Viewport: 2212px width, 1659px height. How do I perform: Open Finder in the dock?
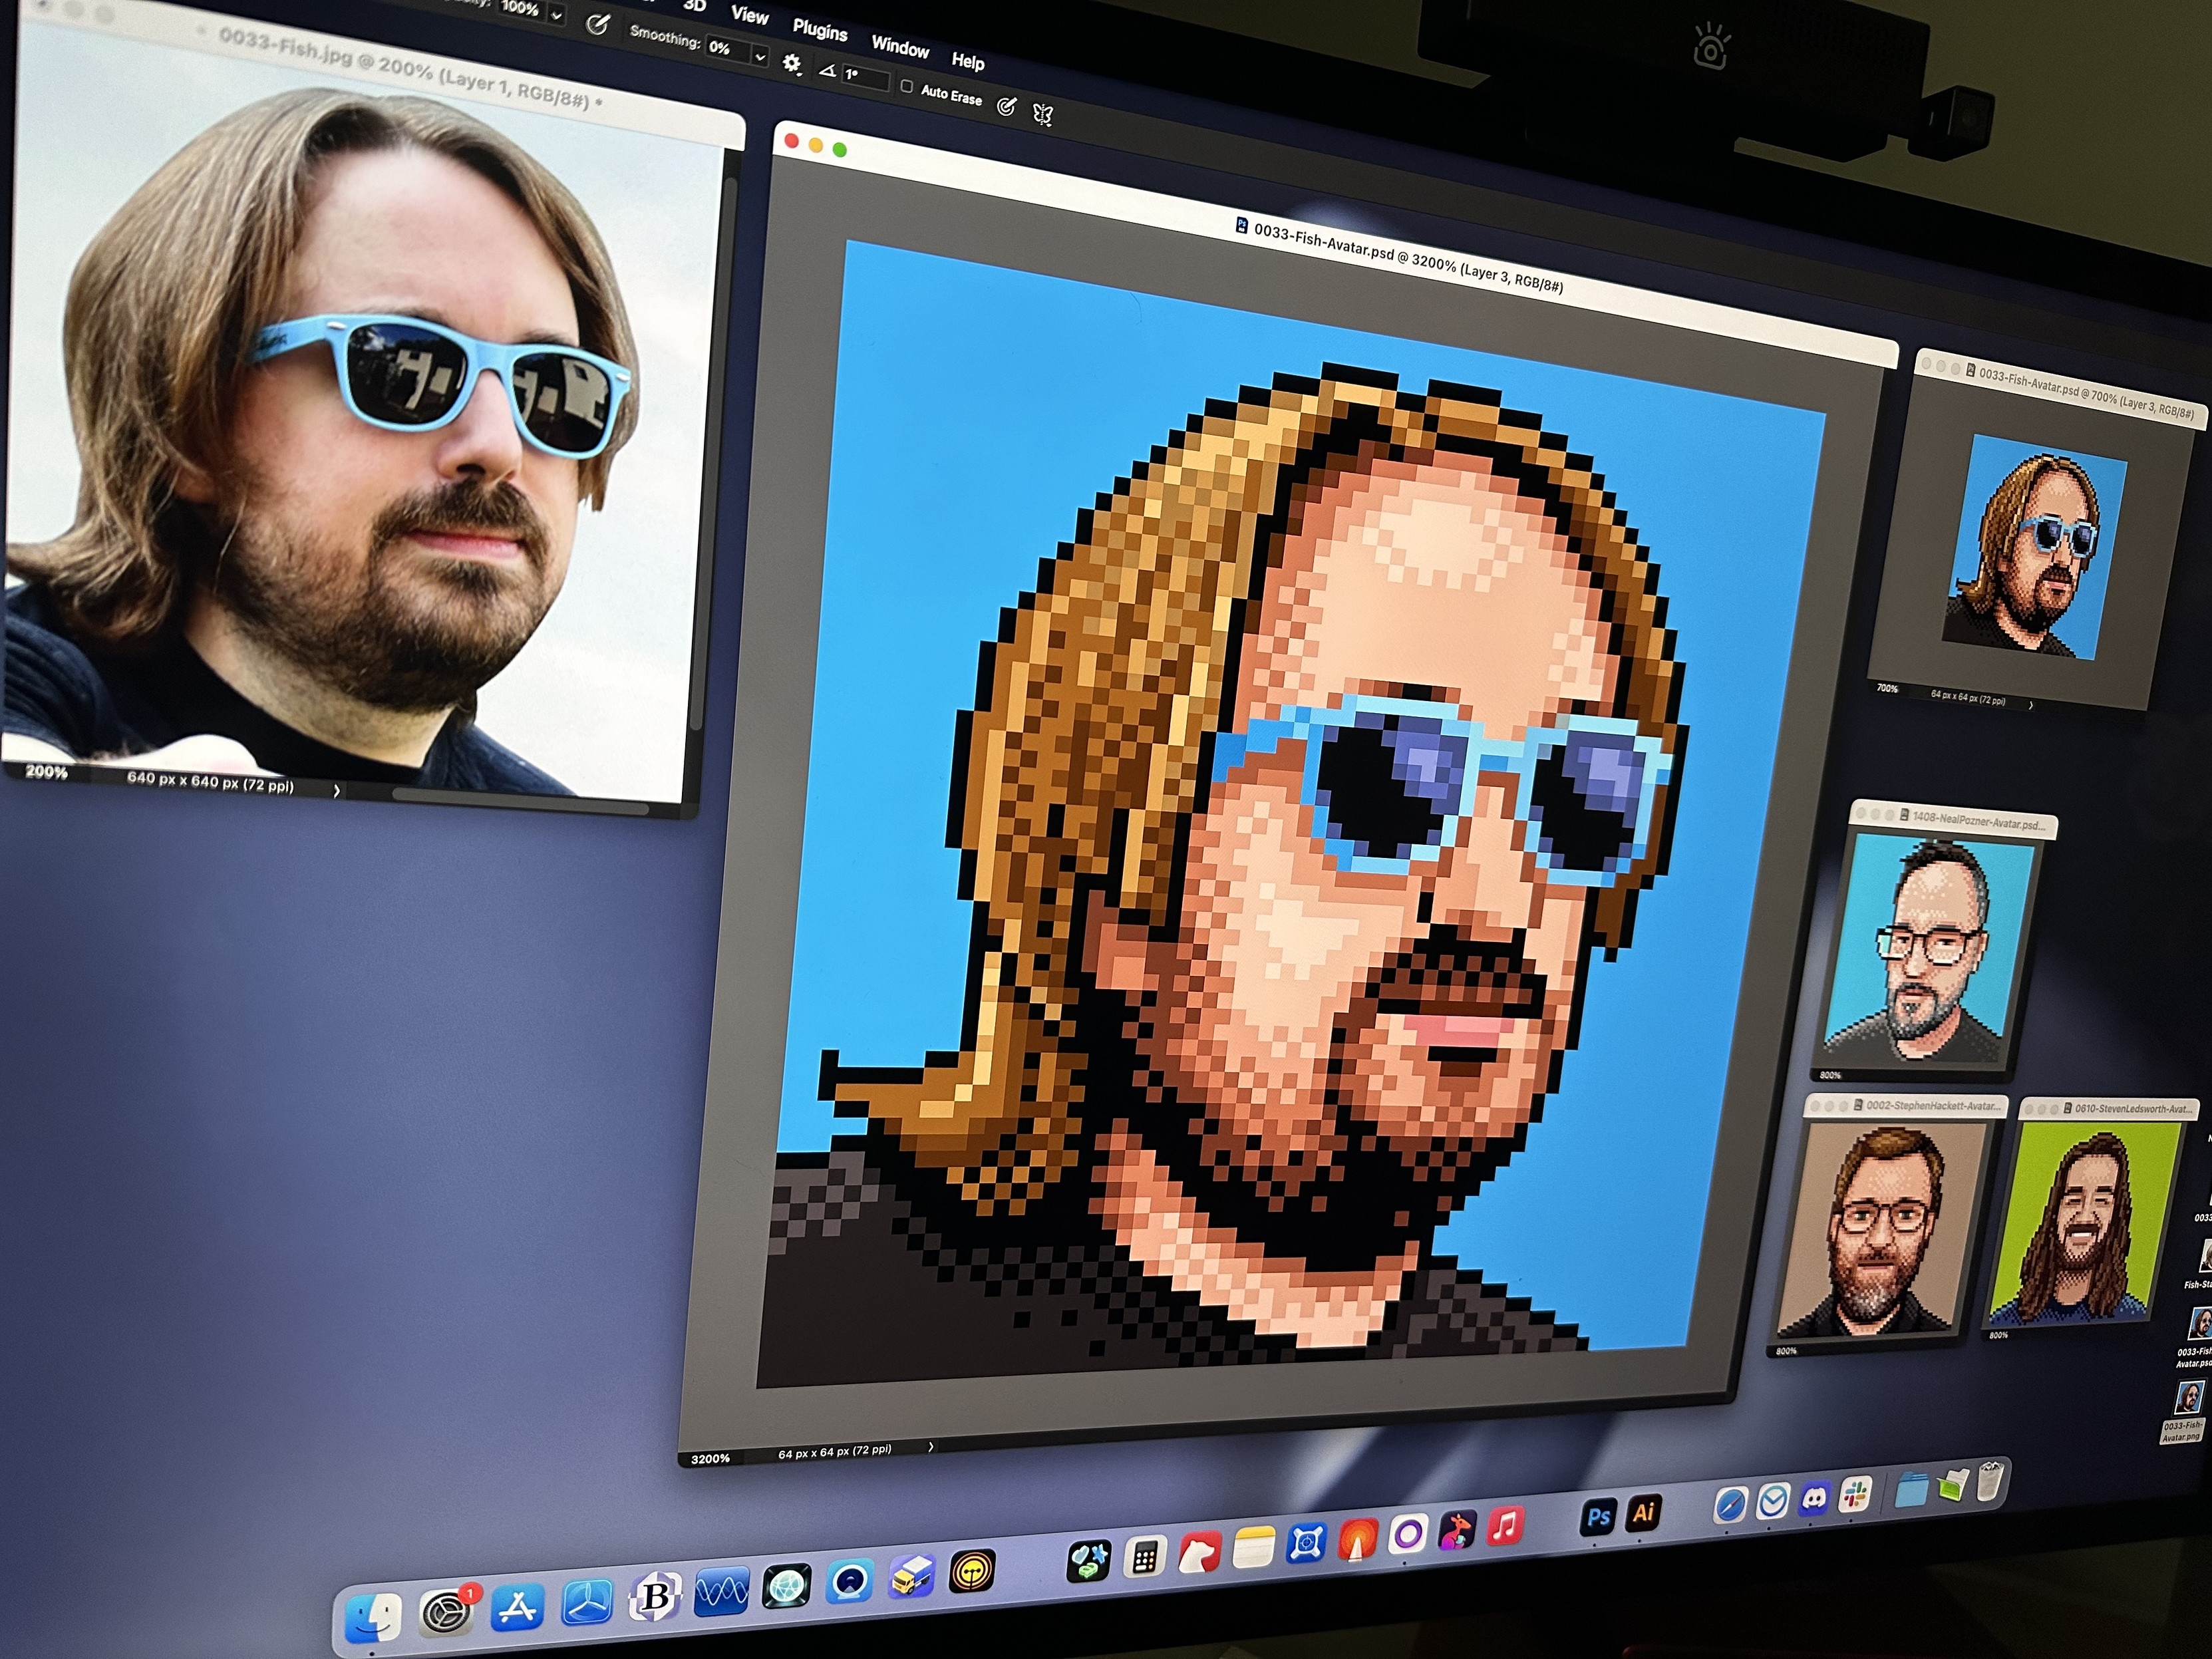(374, 1617)
